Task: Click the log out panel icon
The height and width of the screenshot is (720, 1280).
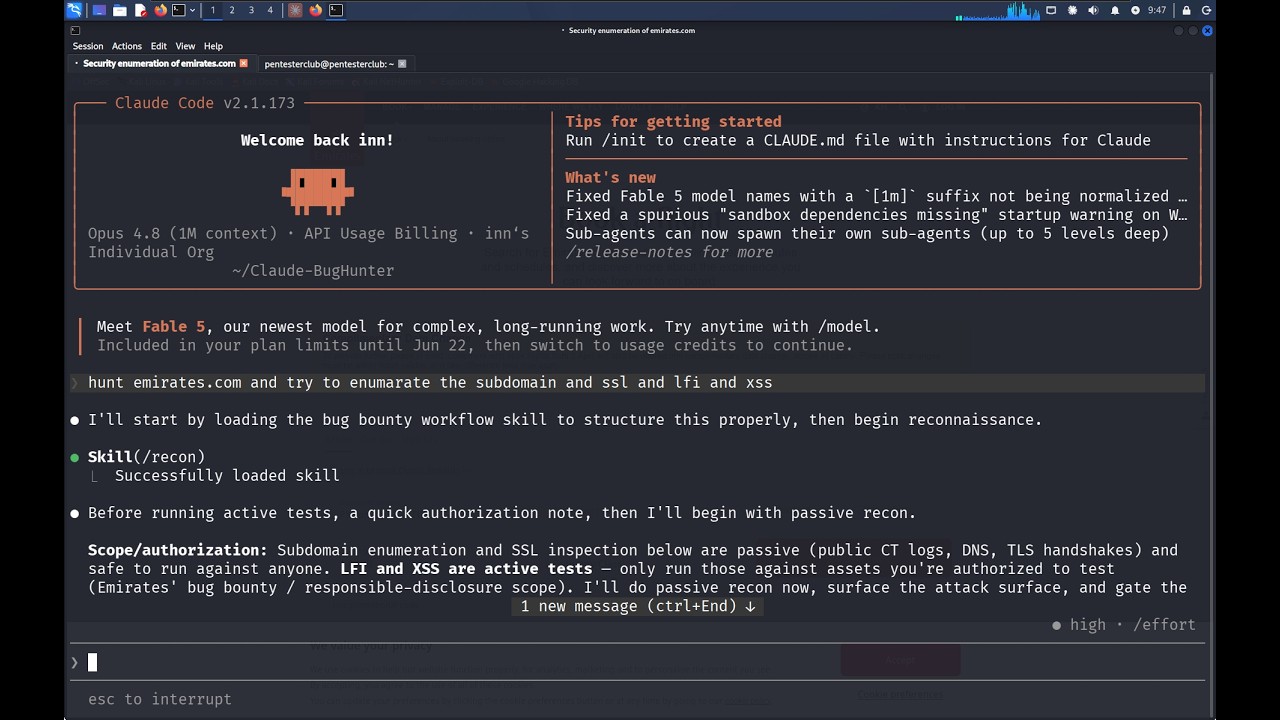Action: tap(1206, 10)
